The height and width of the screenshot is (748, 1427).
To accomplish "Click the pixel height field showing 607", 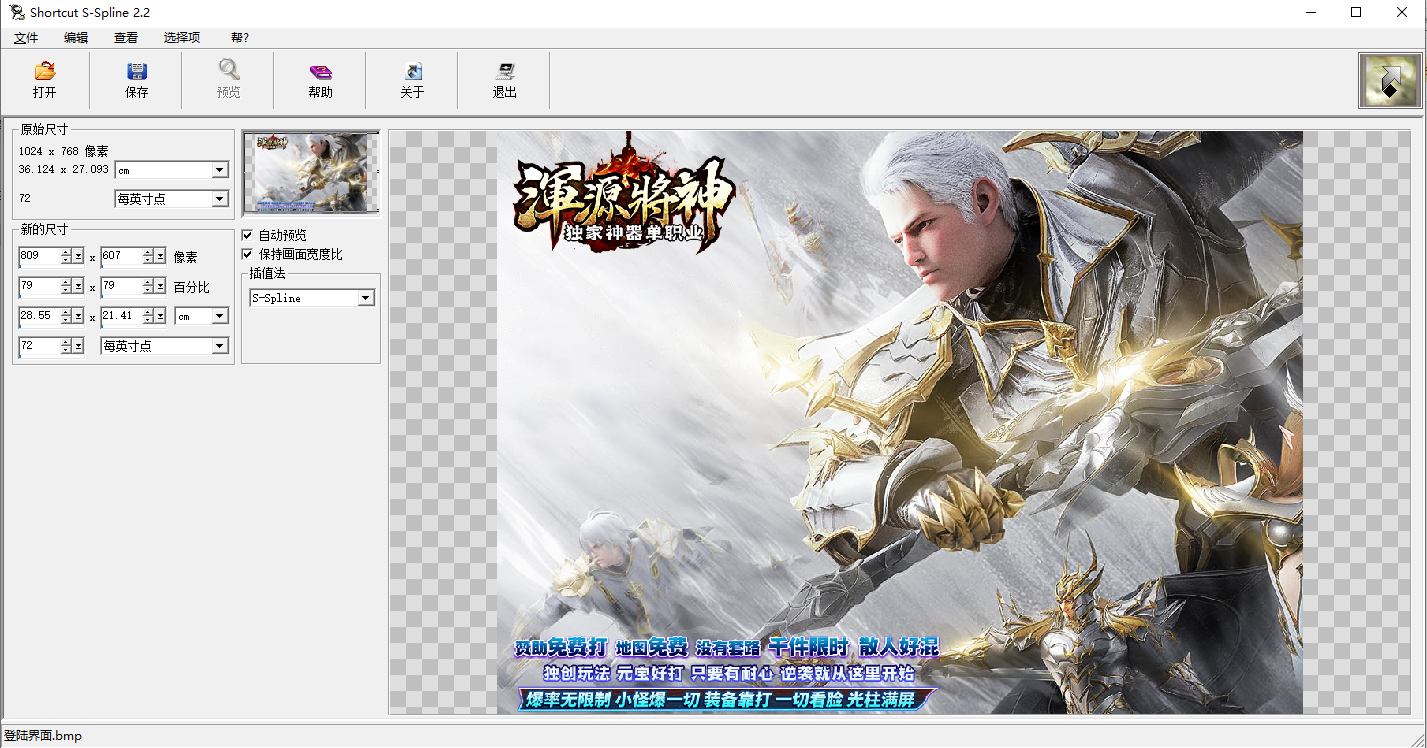I will tap(121, 257).
